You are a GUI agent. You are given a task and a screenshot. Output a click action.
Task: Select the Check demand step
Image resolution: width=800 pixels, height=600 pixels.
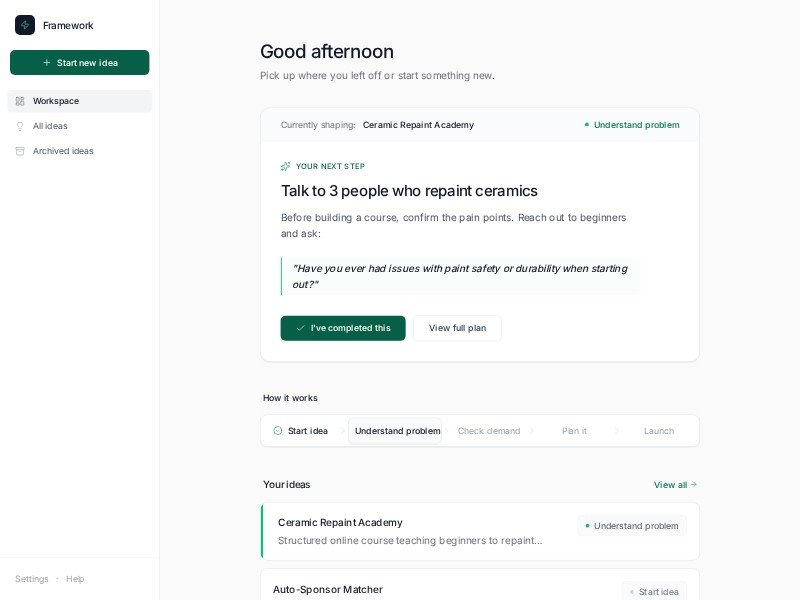tap(488, 431)
